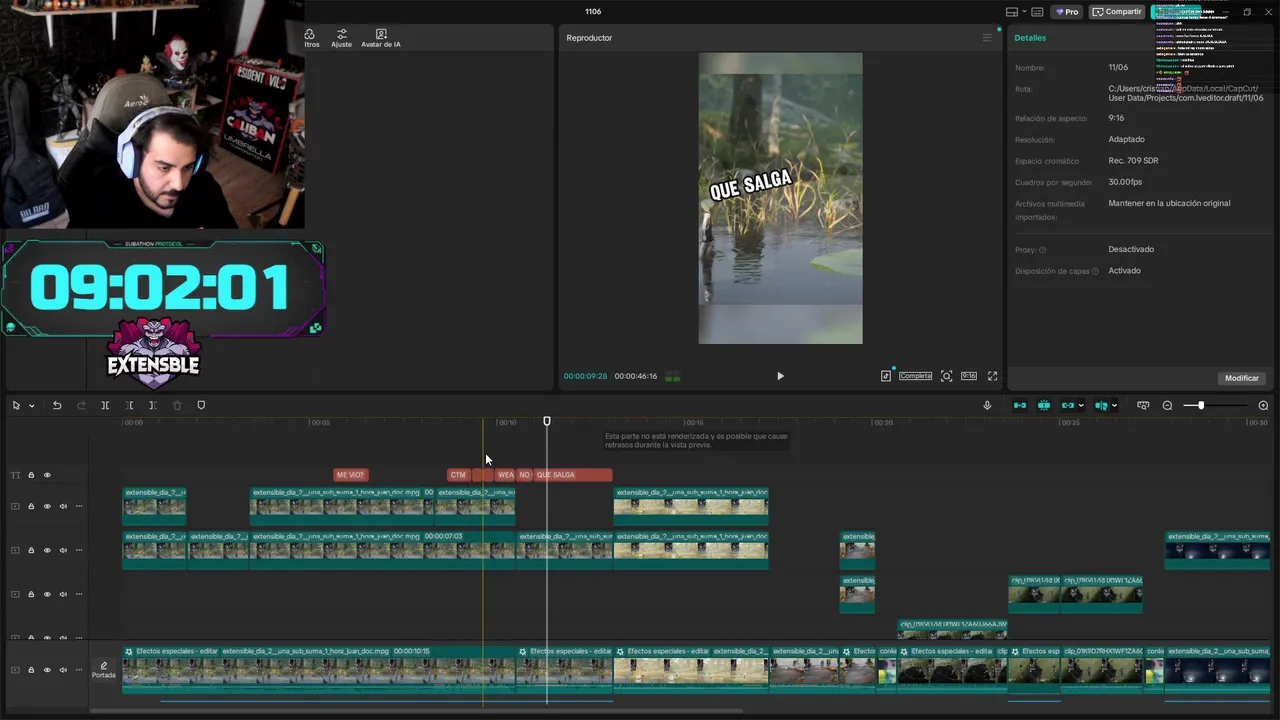Toggle the main track magnet icon
1280x720 pixels.
click(x=1020, y=405)
